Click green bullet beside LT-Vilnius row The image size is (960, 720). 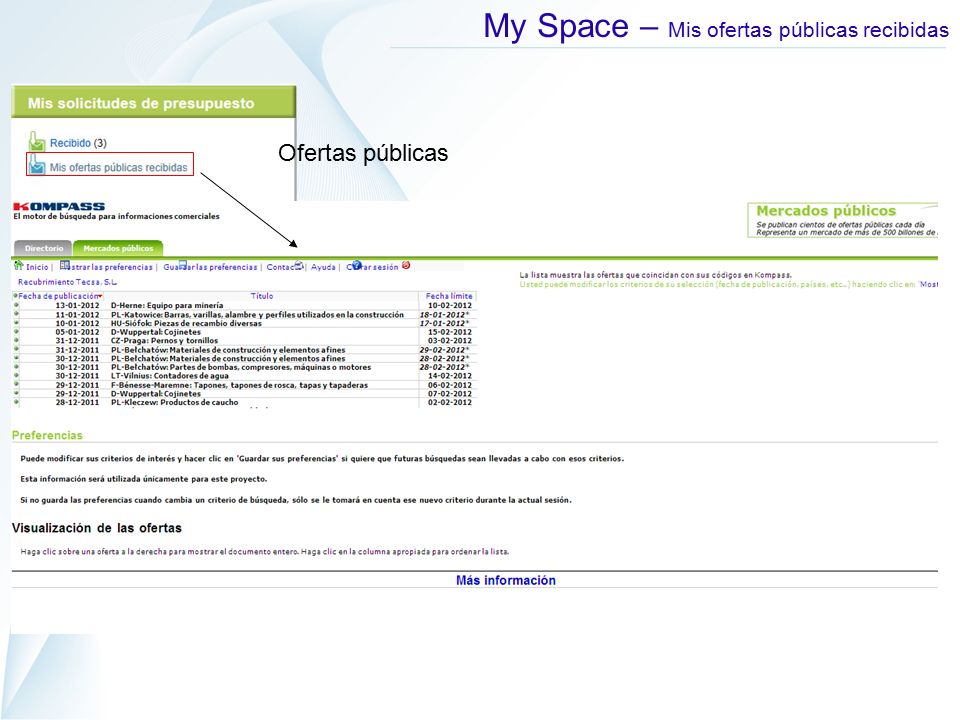click(x=16, y=376)
